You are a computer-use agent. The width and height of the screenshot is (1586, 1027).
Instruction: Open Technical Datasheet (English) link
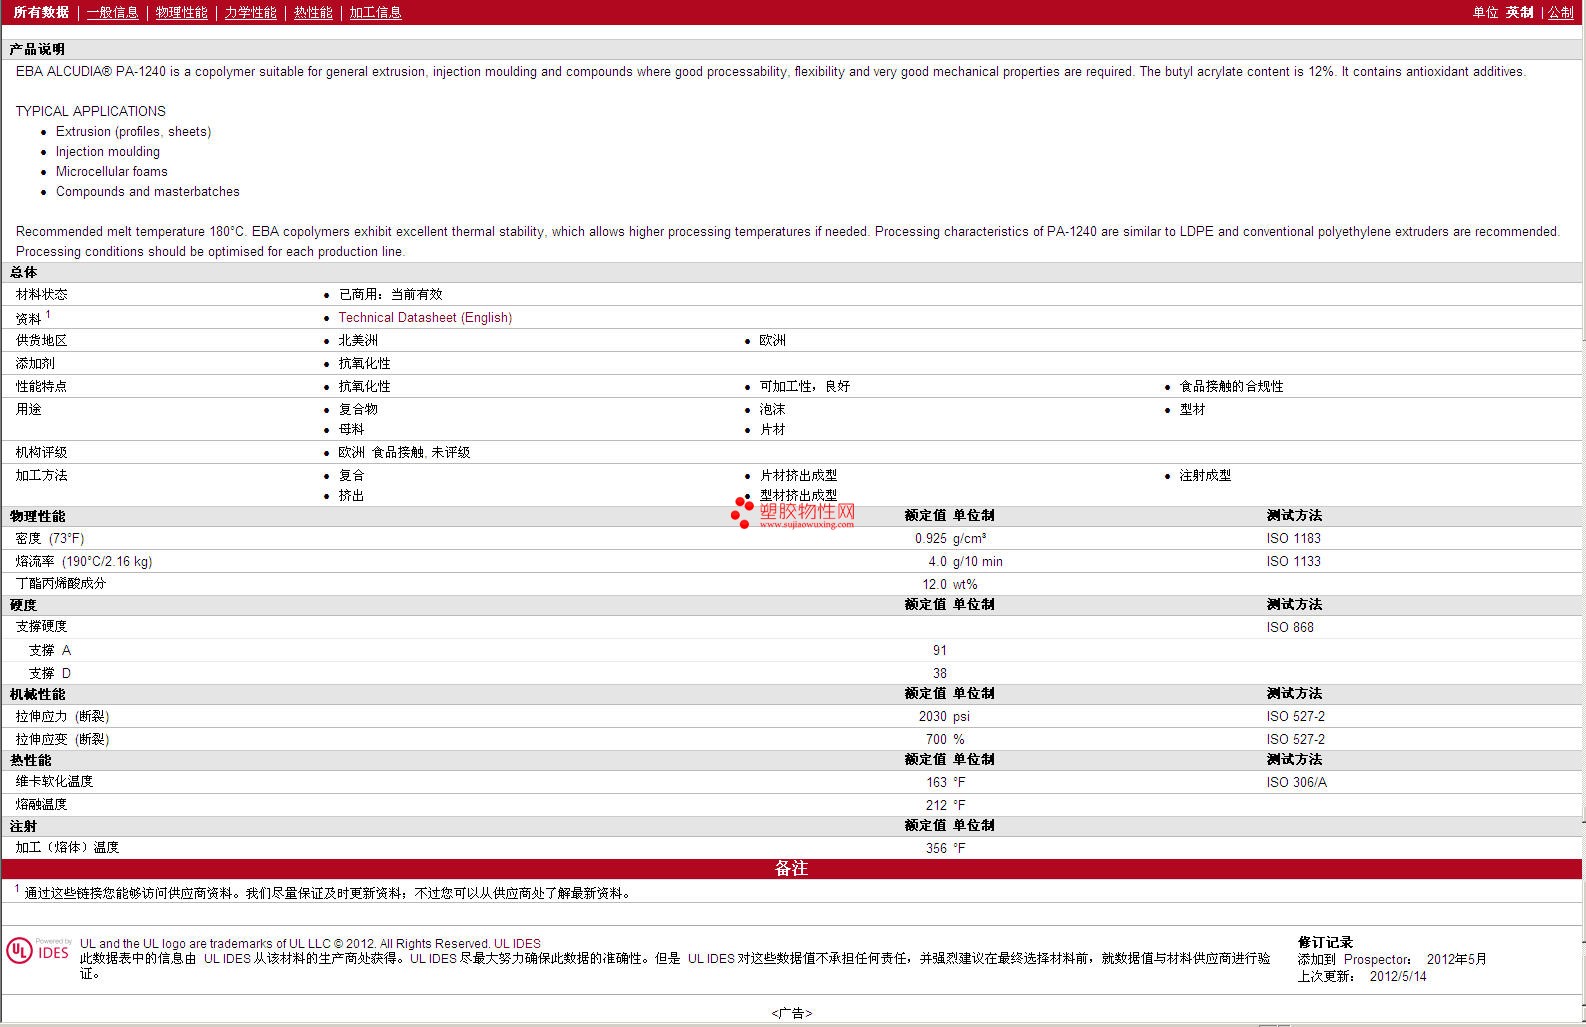[x=425, y=317]
